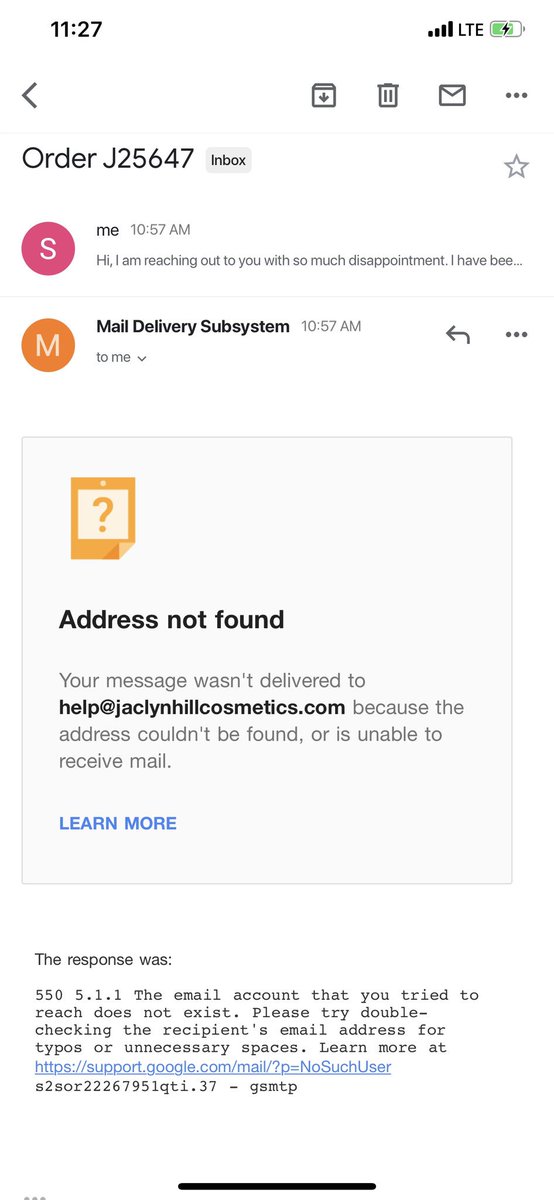
Task: Tap the Mail Delivery Subsystem sender name
Action: 193,326
